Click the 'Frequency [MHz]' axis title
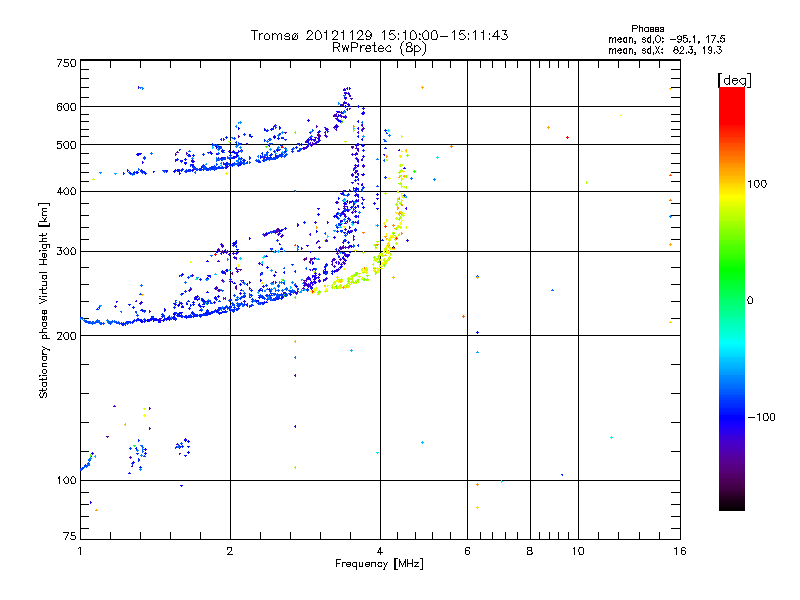The image size is (800, 600). [x=379, y=564]
